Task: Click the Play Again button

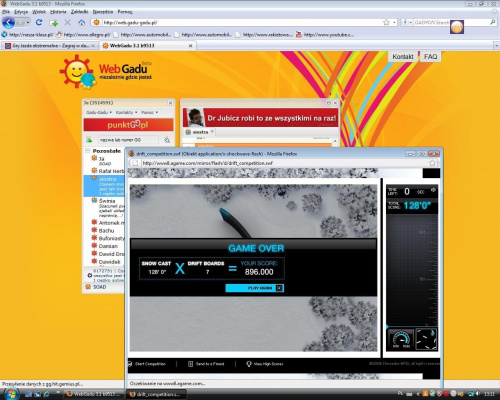Action: (x=255, y=288)
